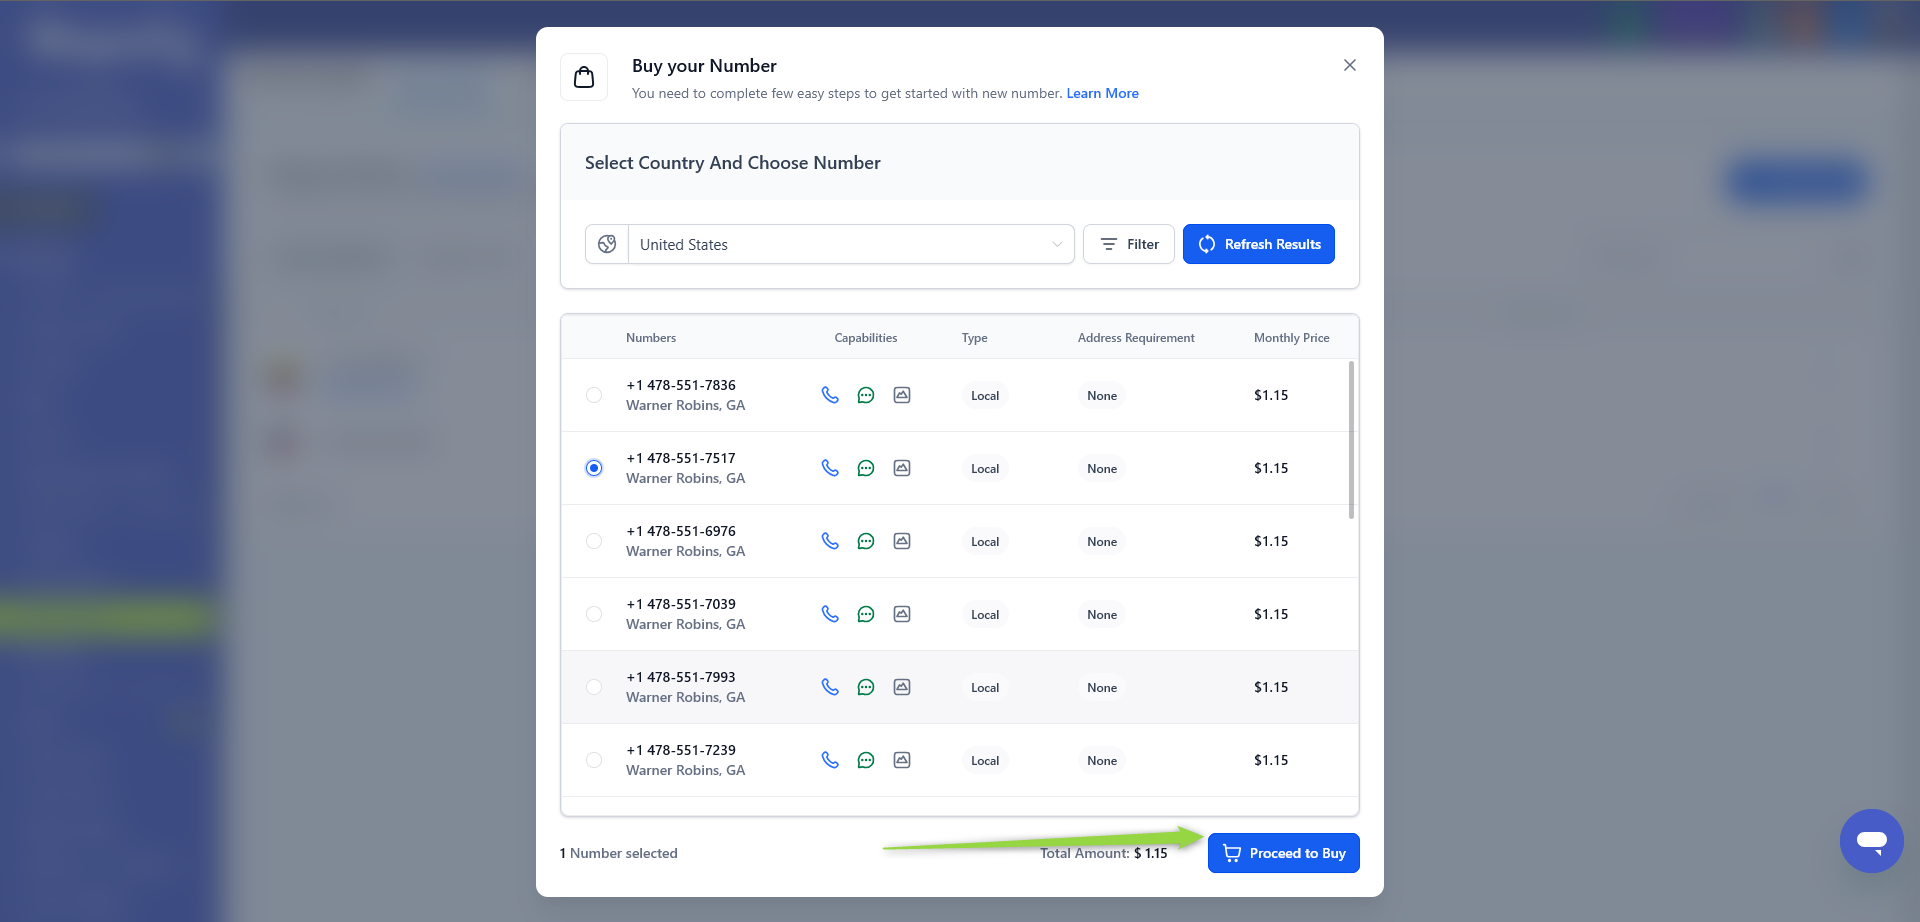
Task: Click the SMS icon for +1 478-551-7993
Action: click(x=866, y=687)
